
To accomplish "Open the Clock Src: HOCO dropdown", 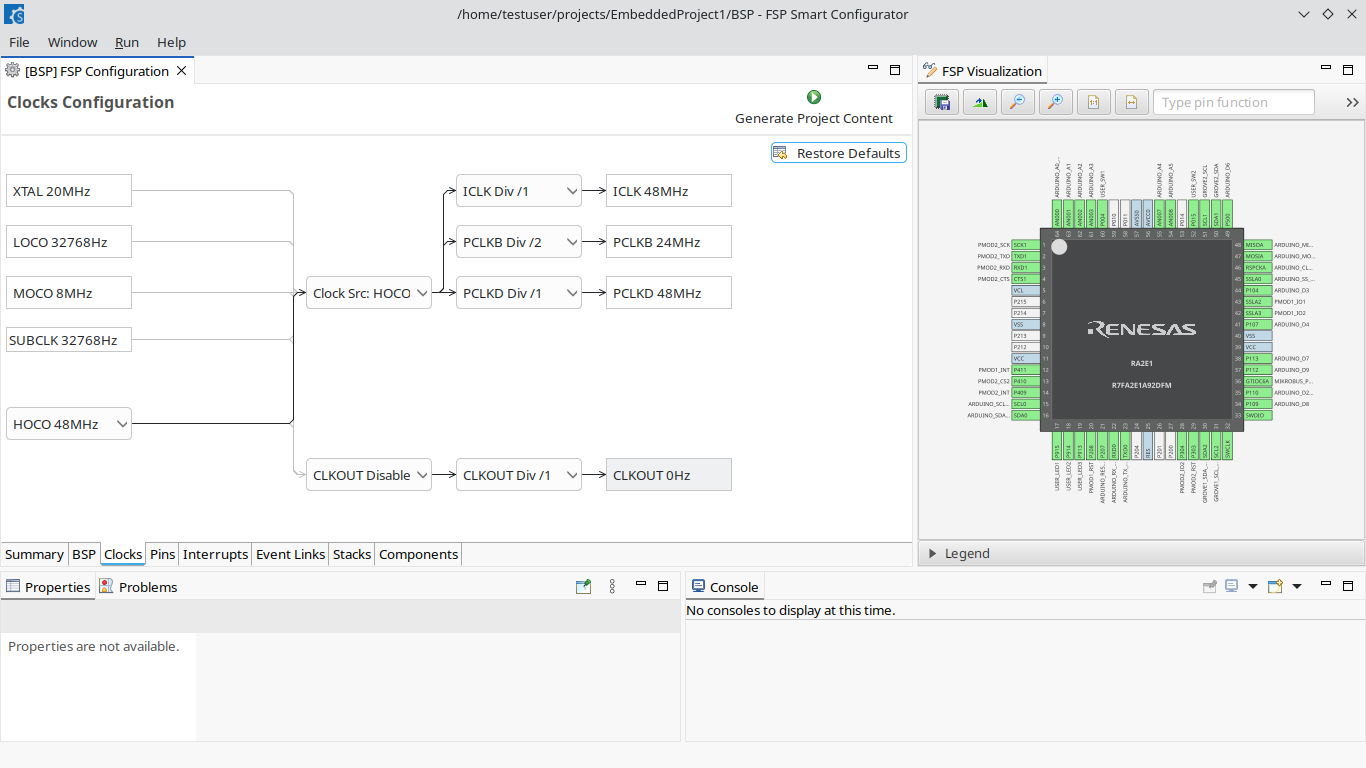I will (x=369, y=293).
